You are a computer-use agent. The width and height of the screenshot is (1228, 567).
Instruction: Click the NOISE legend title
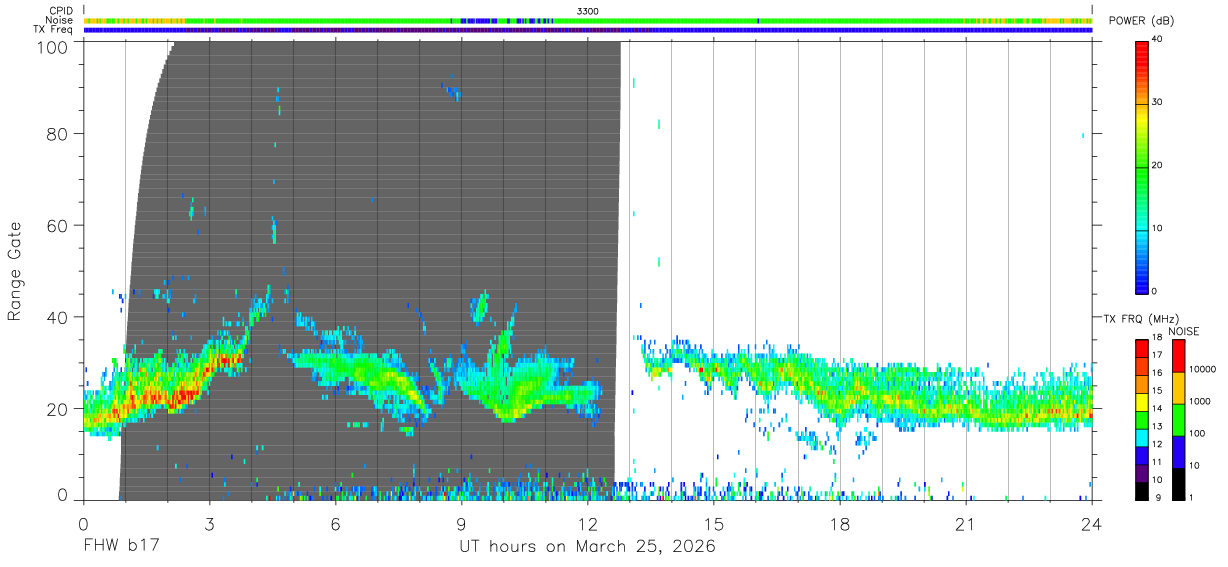click(x=1182, y=332)
